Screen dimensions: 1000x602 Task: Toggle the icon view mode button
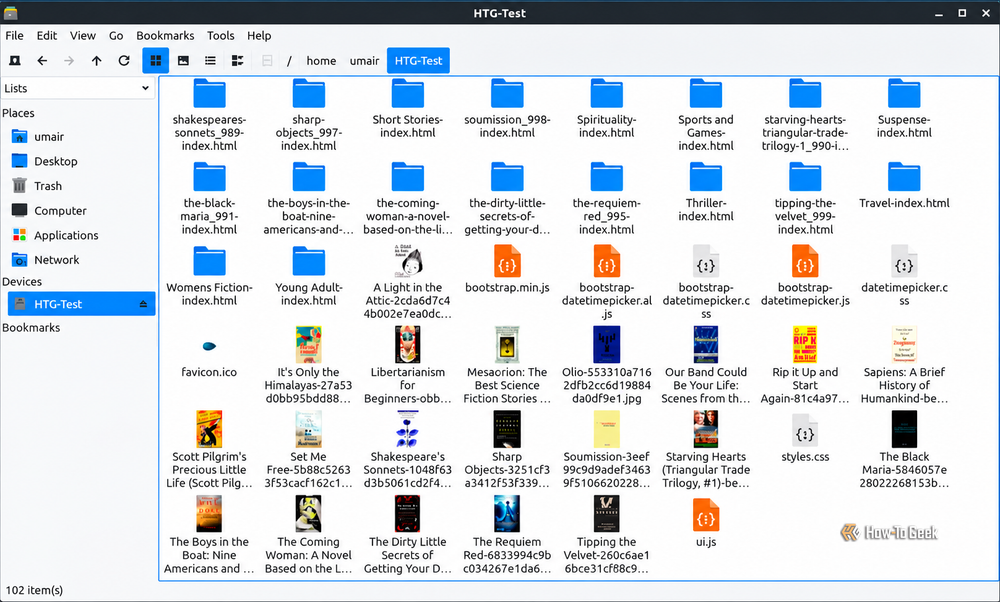[156, 61]
